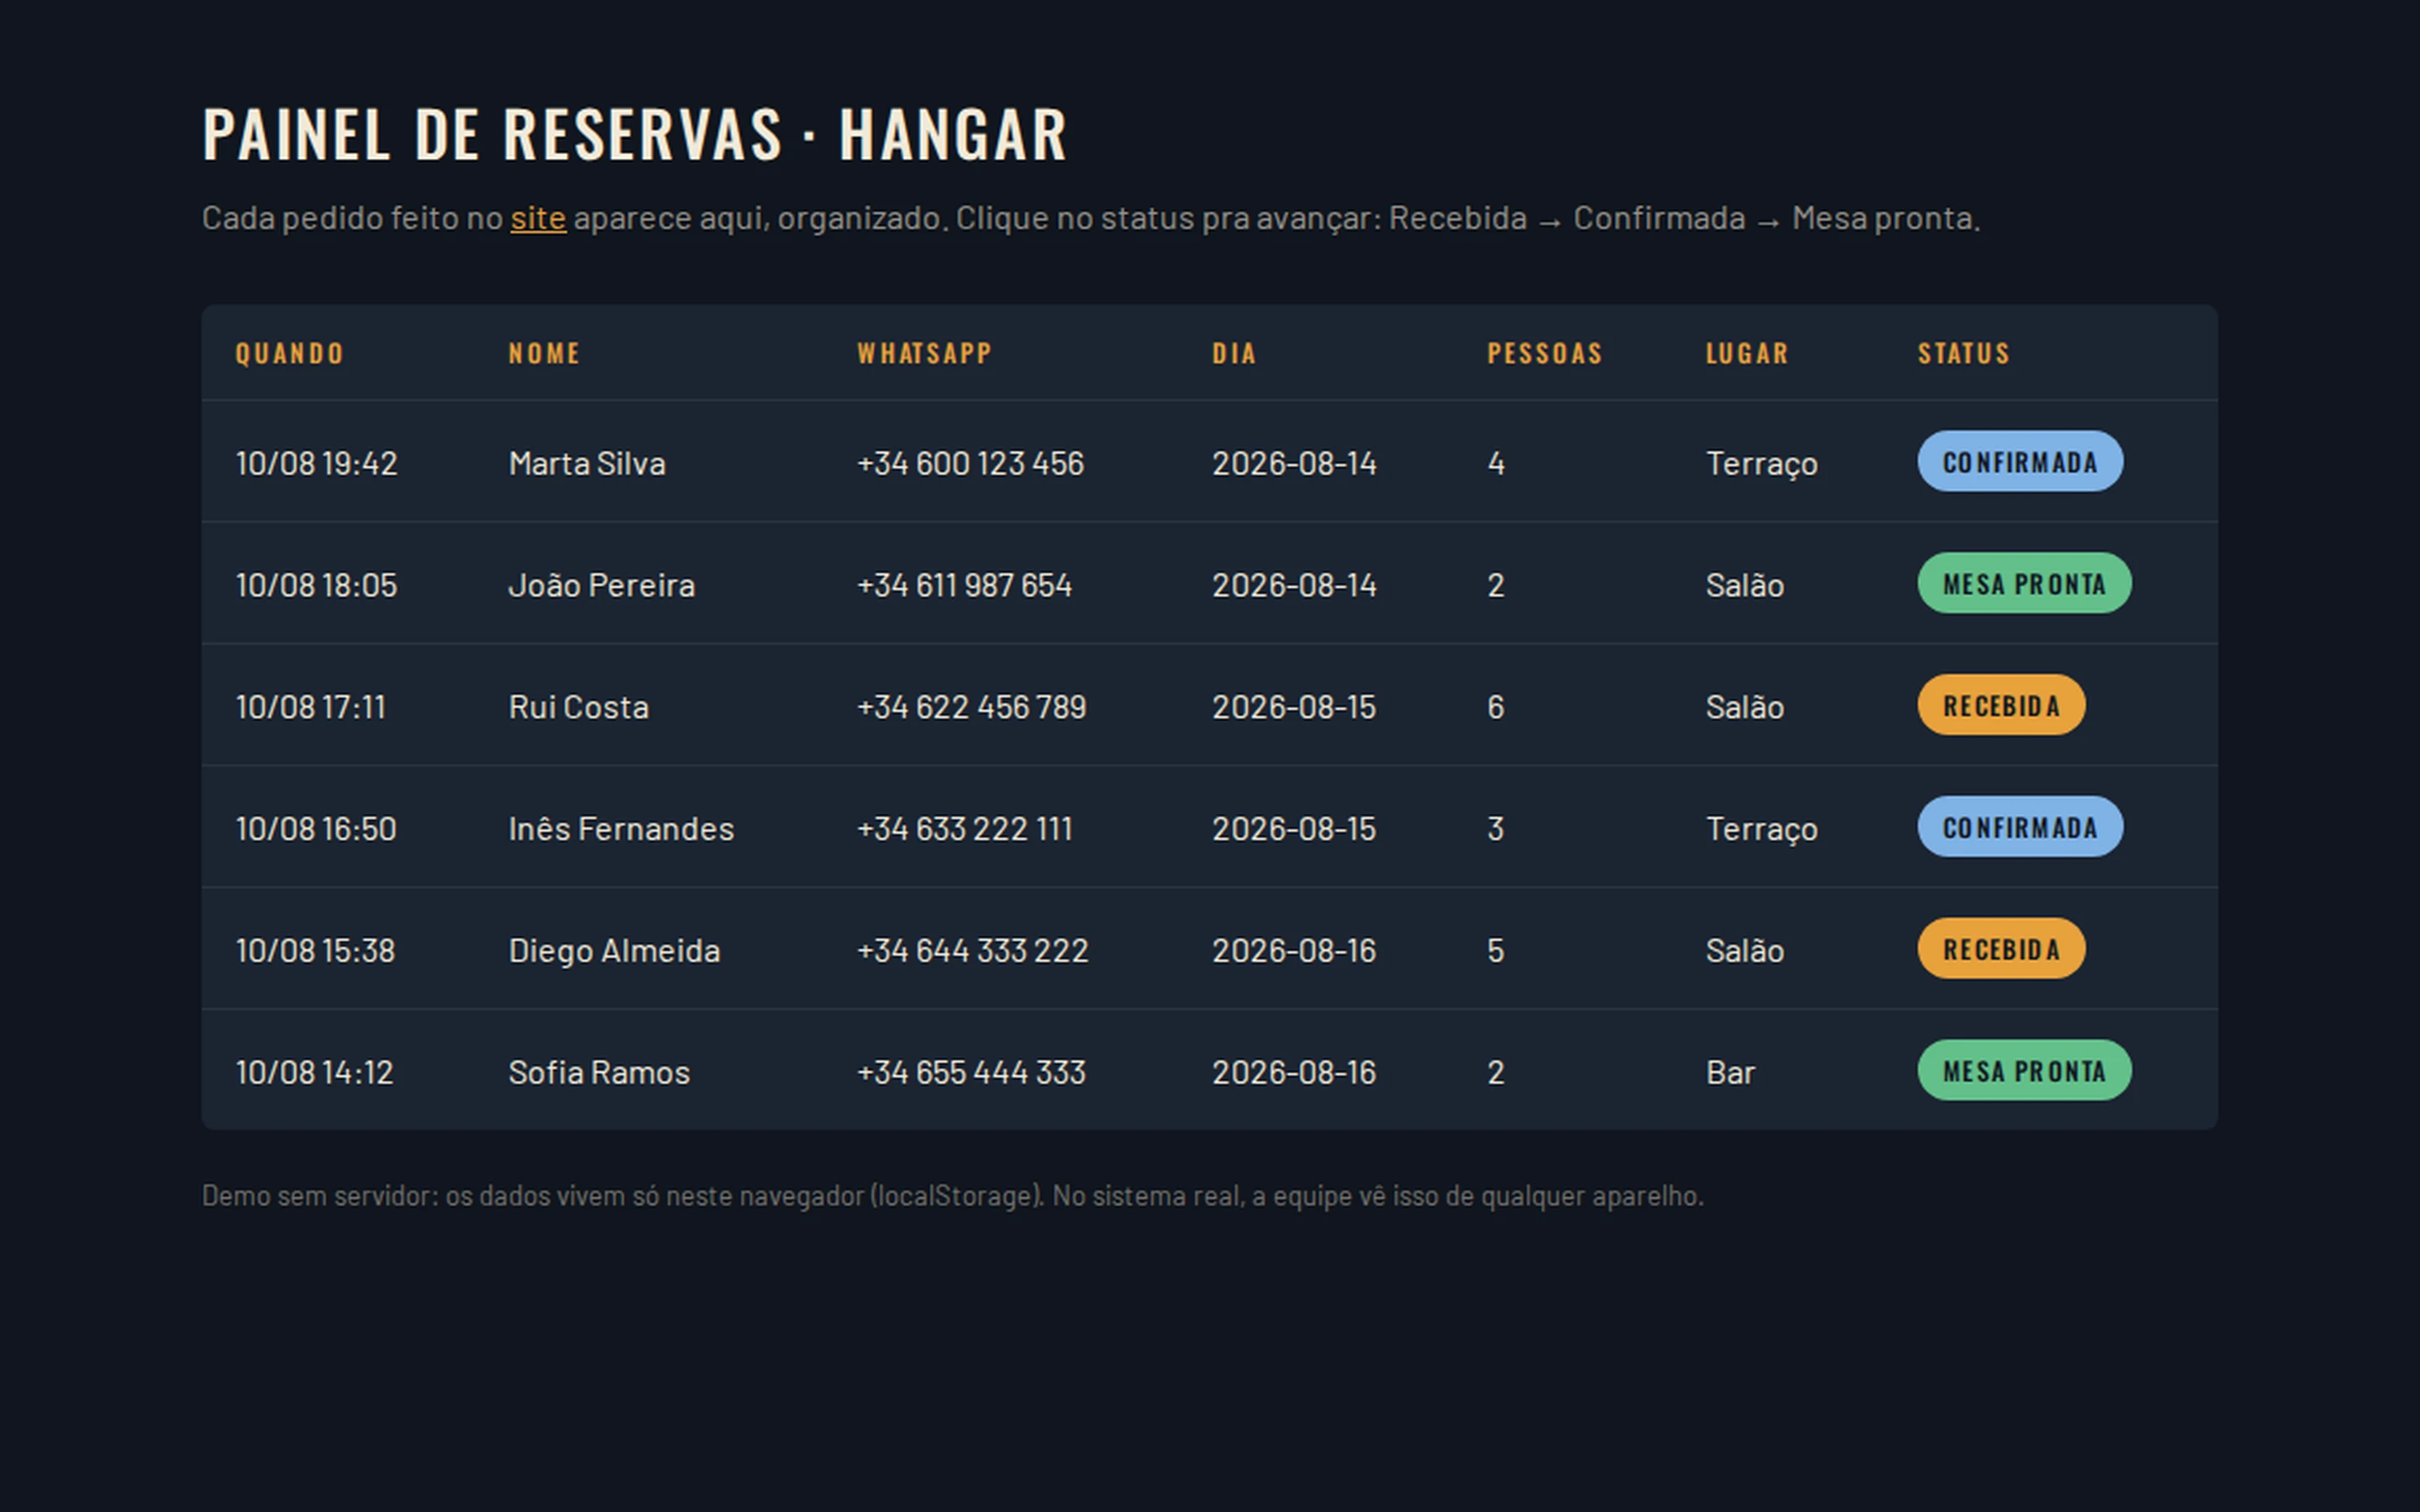This screenshot has height=1512, width=2420.
Task: Click timestamp 10/08 18:05
Action: [x=316, y=585]
